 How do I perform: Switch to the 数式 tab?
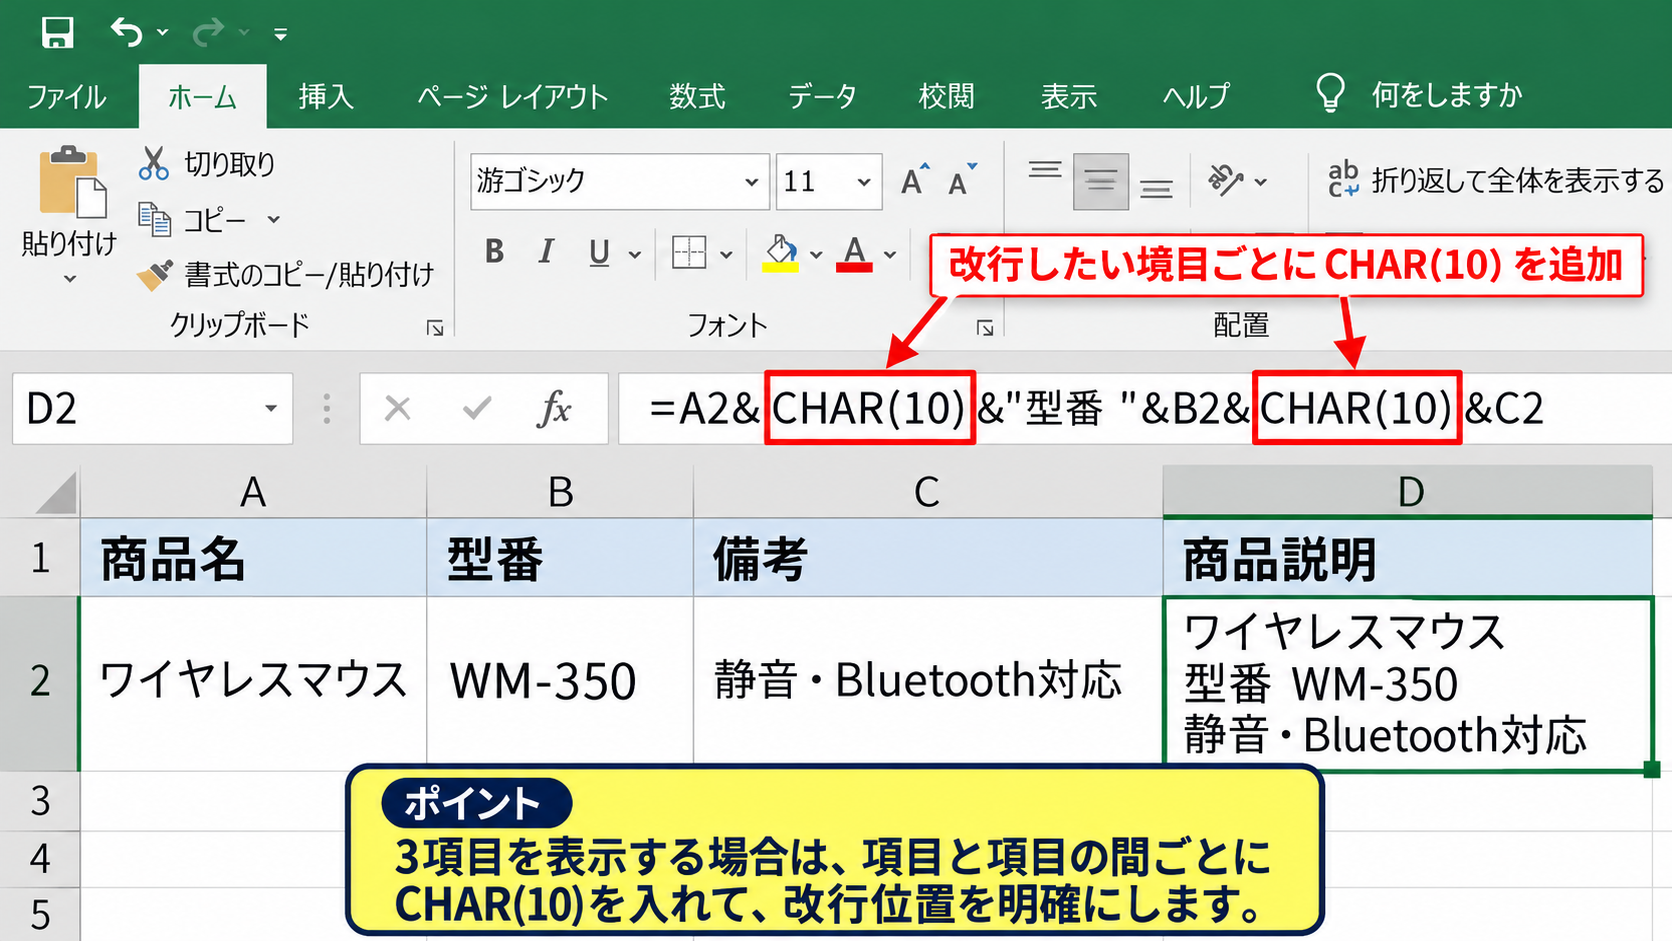(x=697, y=97)
